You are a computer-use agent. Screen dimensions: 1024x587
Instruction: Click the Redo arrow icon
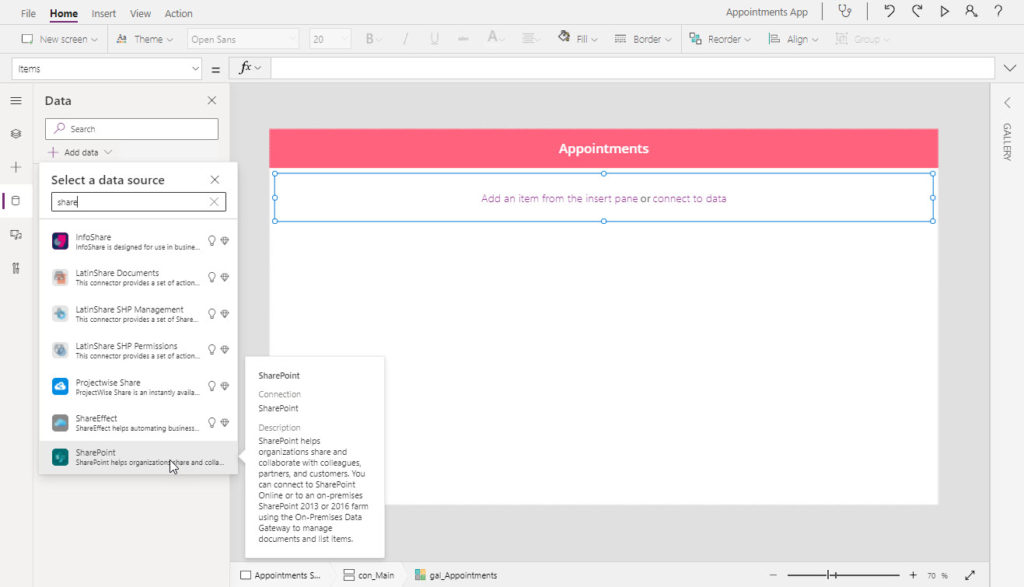pos(917,11)
